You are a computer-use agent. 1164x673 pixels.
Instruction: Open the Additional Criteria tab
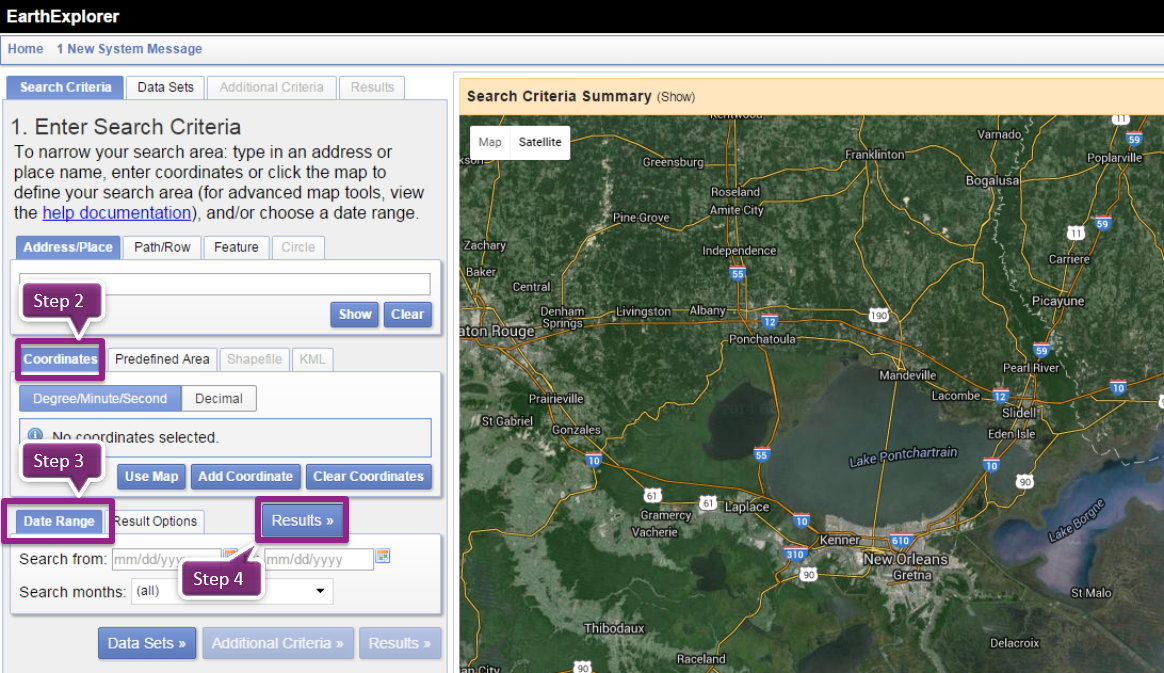click(x=272, y=87)
